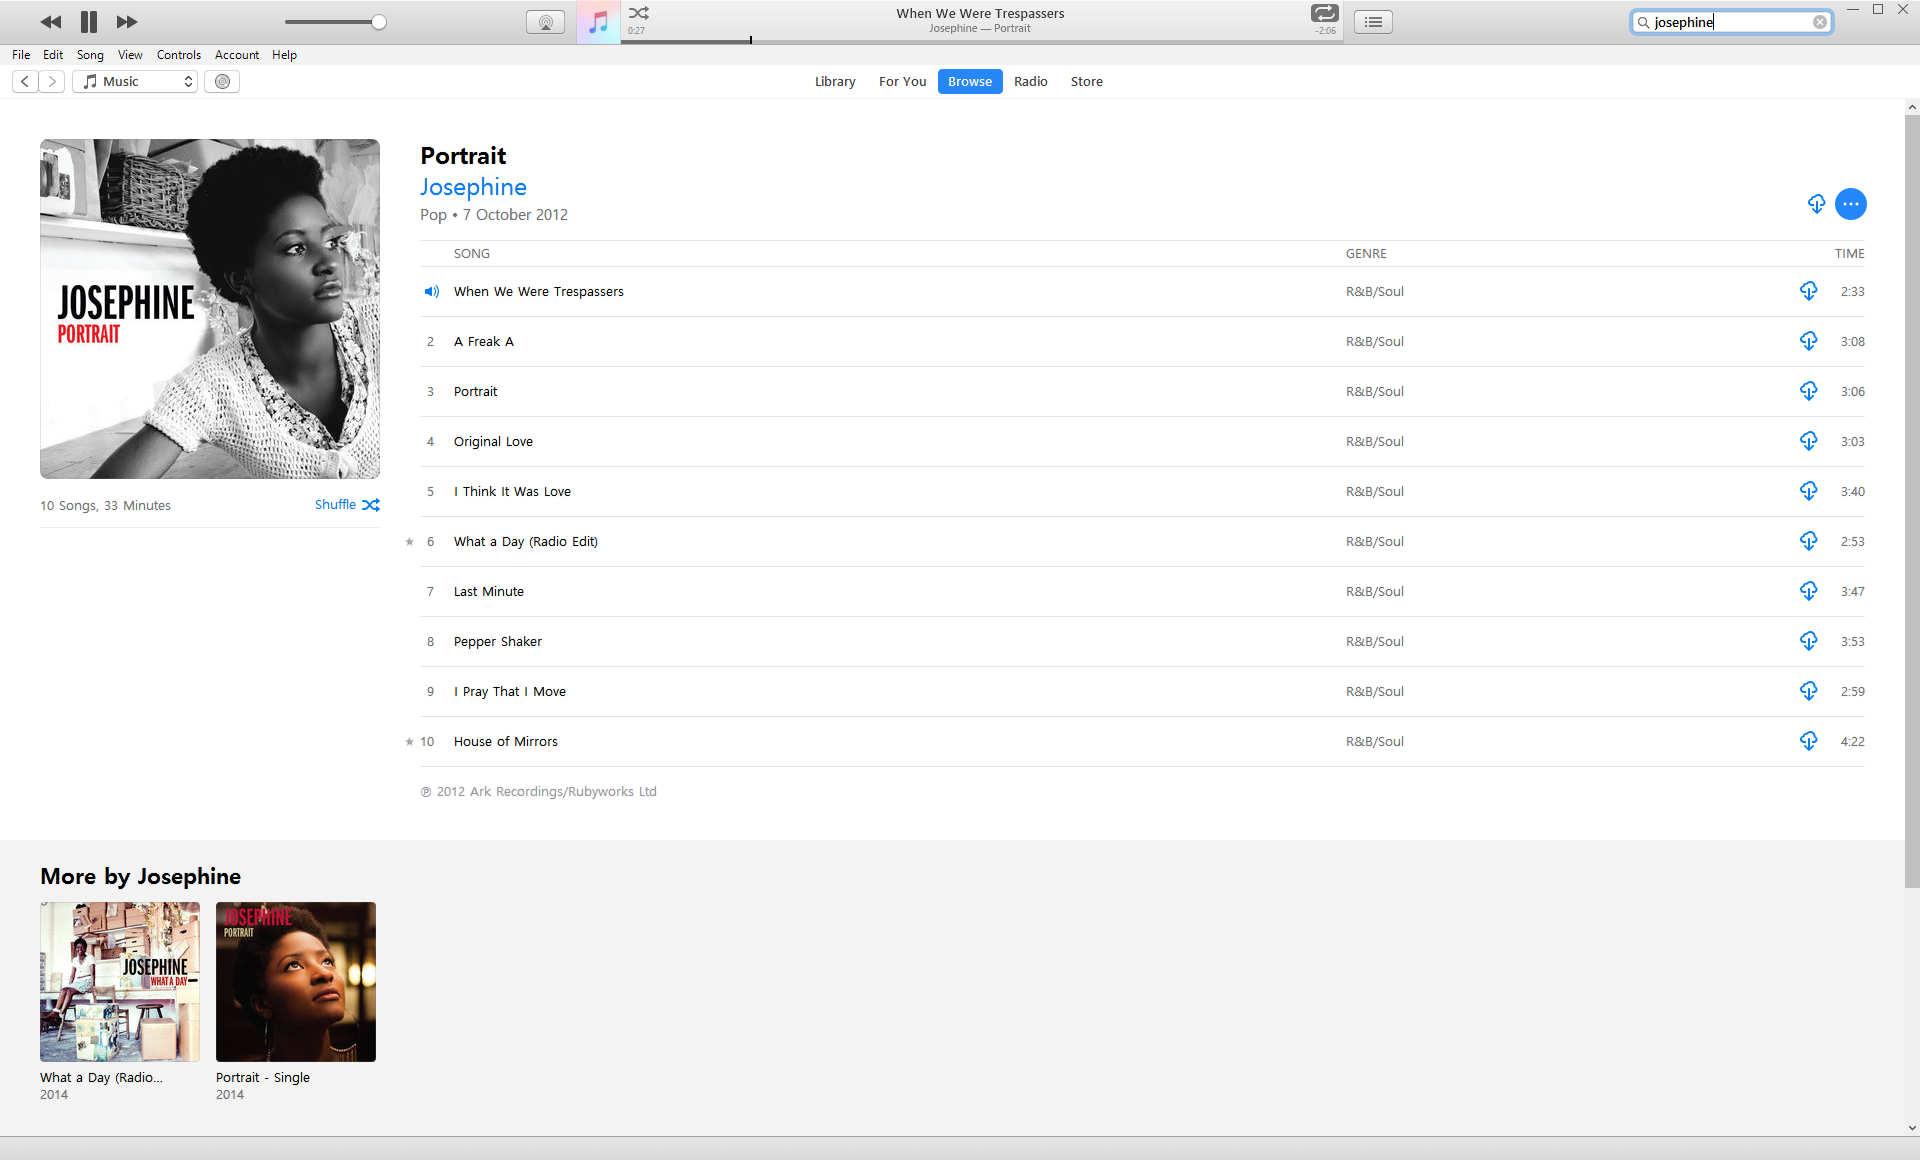Download When We Were Trespassers
Image resolution: width=1920 pixels, height=1160 pixels.
coord(1809,291)
